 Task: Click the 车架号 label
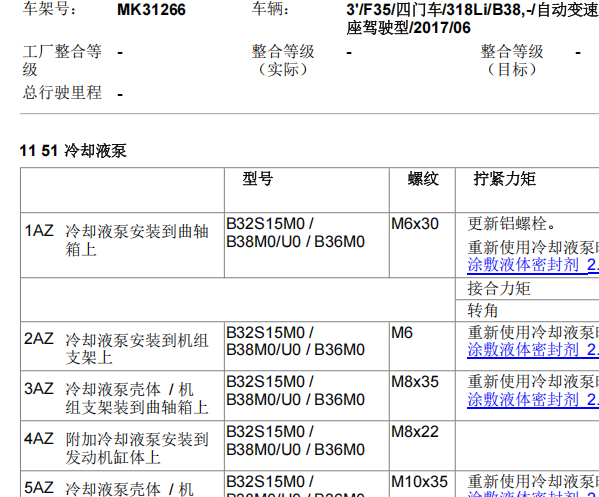49,9
